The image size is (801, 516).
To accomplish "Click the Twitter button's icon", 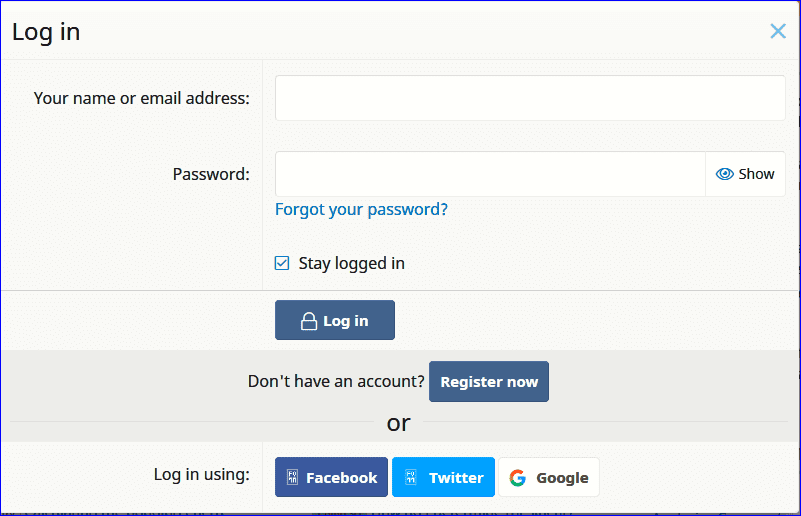I will click(410, 477).
